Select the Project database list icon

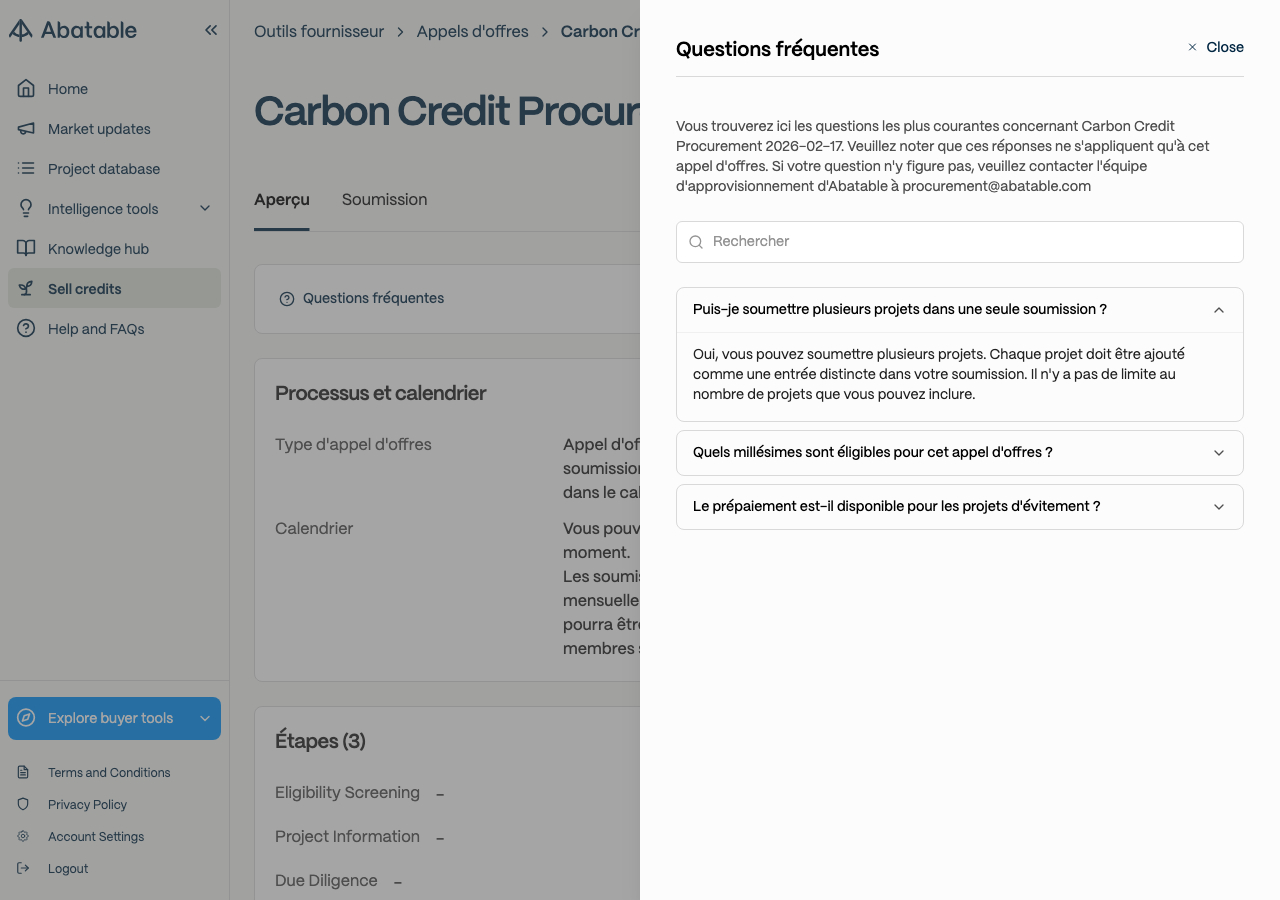(26, 169)
